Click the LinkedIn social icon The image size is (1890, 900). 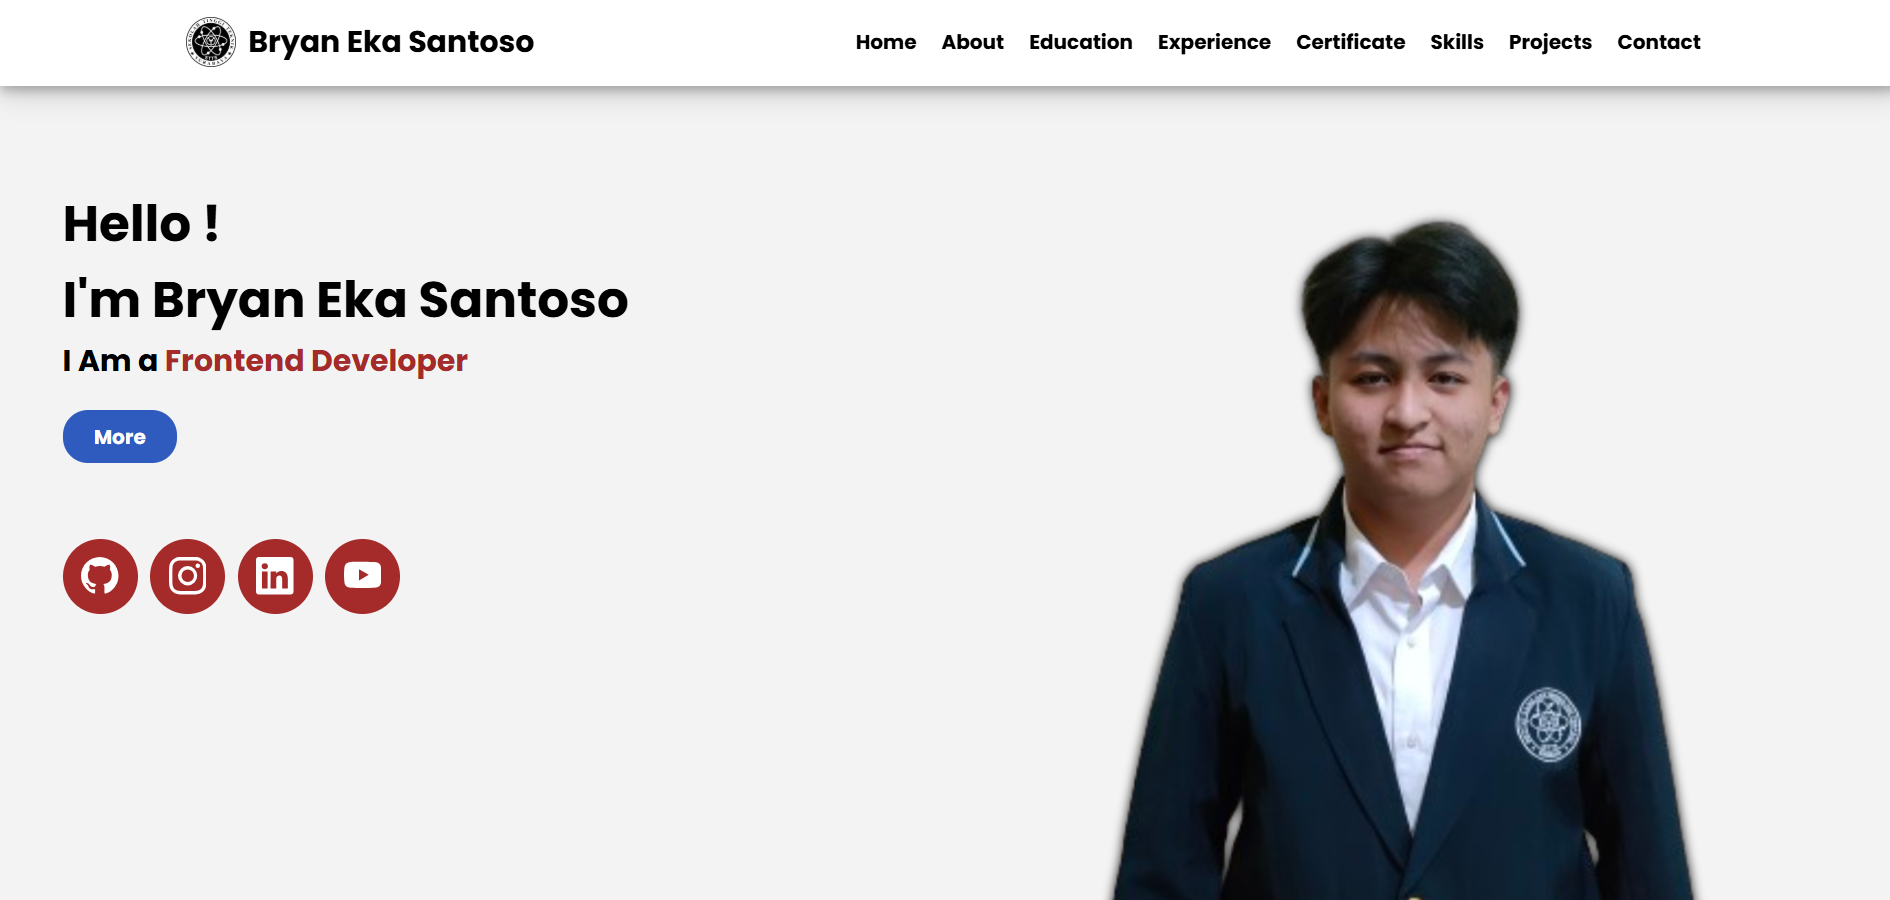point(275,576)
